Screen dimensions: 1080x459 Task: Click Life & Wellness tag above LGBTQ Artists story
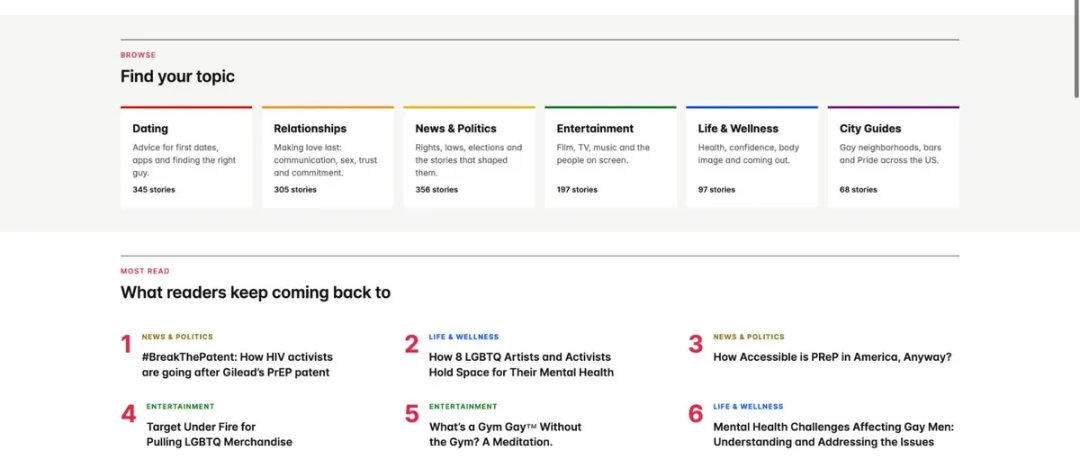pyautogui.click(x=464, y=337)
